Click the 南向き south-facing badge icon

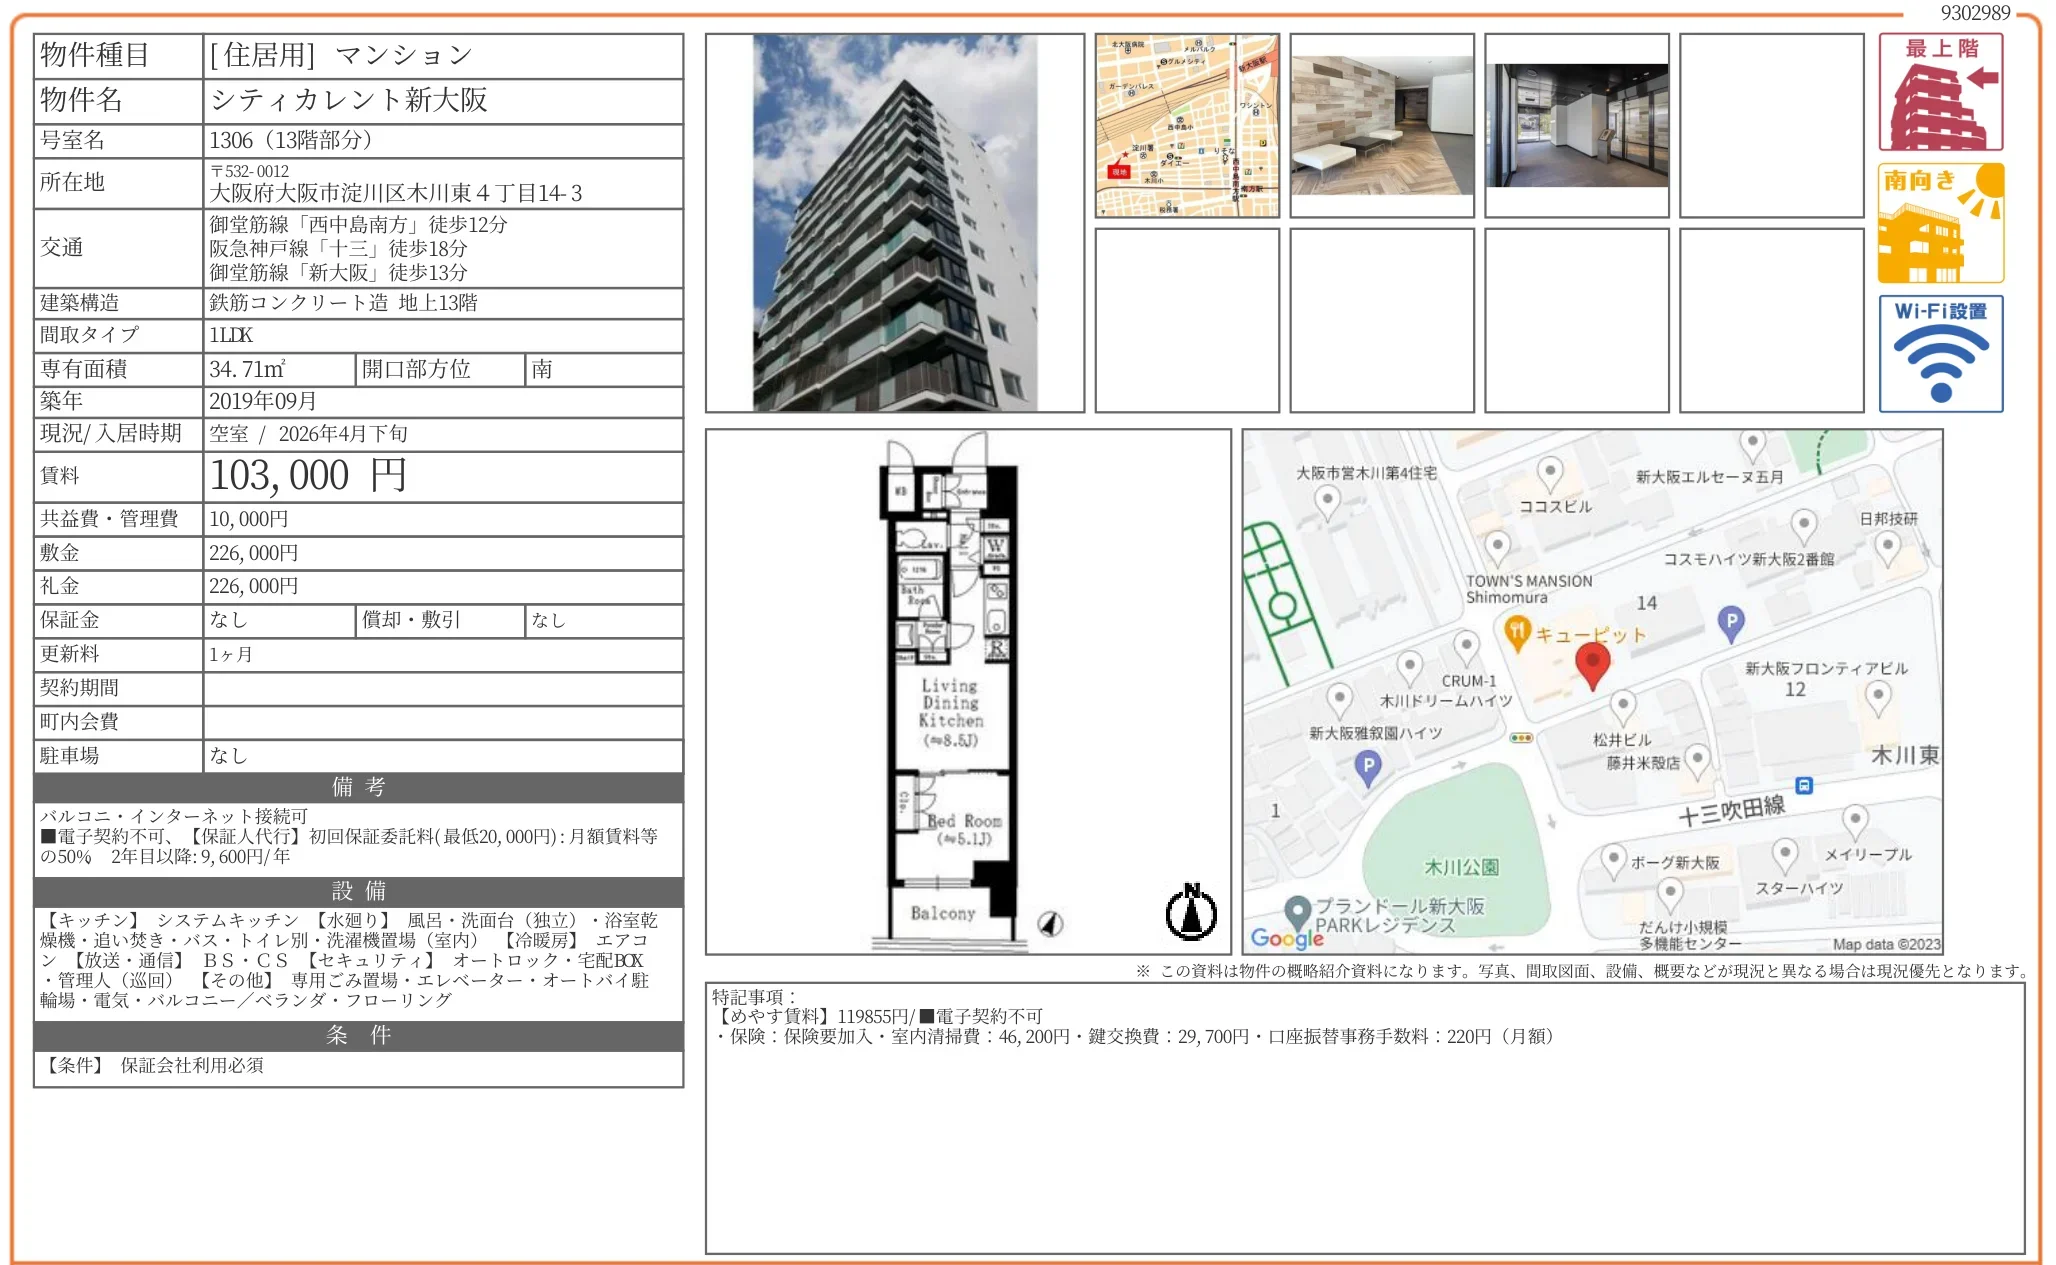tap(1940, 223)
